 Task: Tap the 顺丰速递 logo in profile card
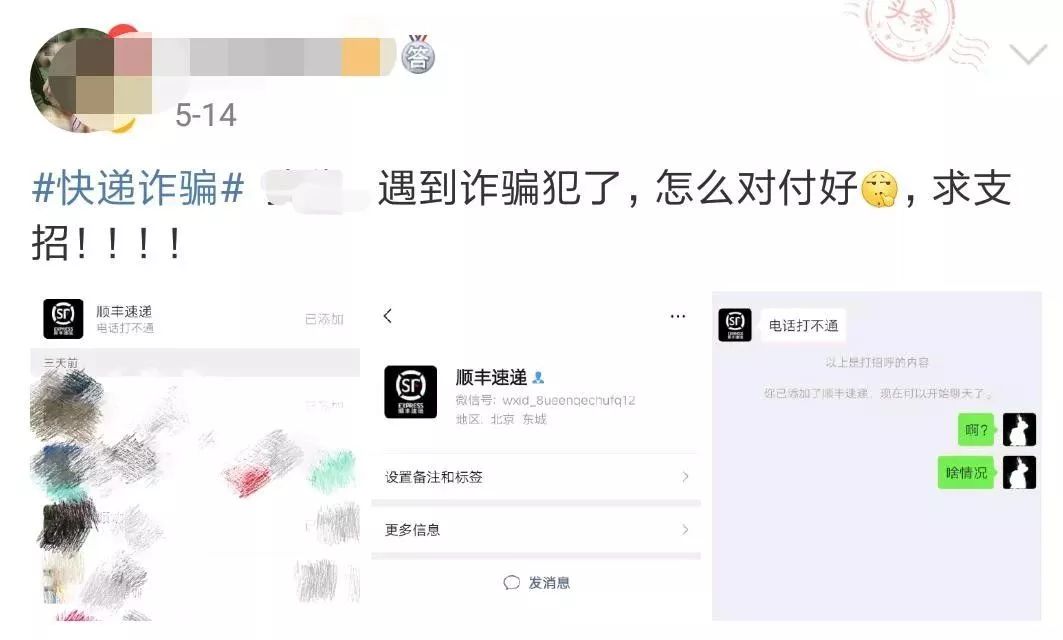tap(410, 392)
